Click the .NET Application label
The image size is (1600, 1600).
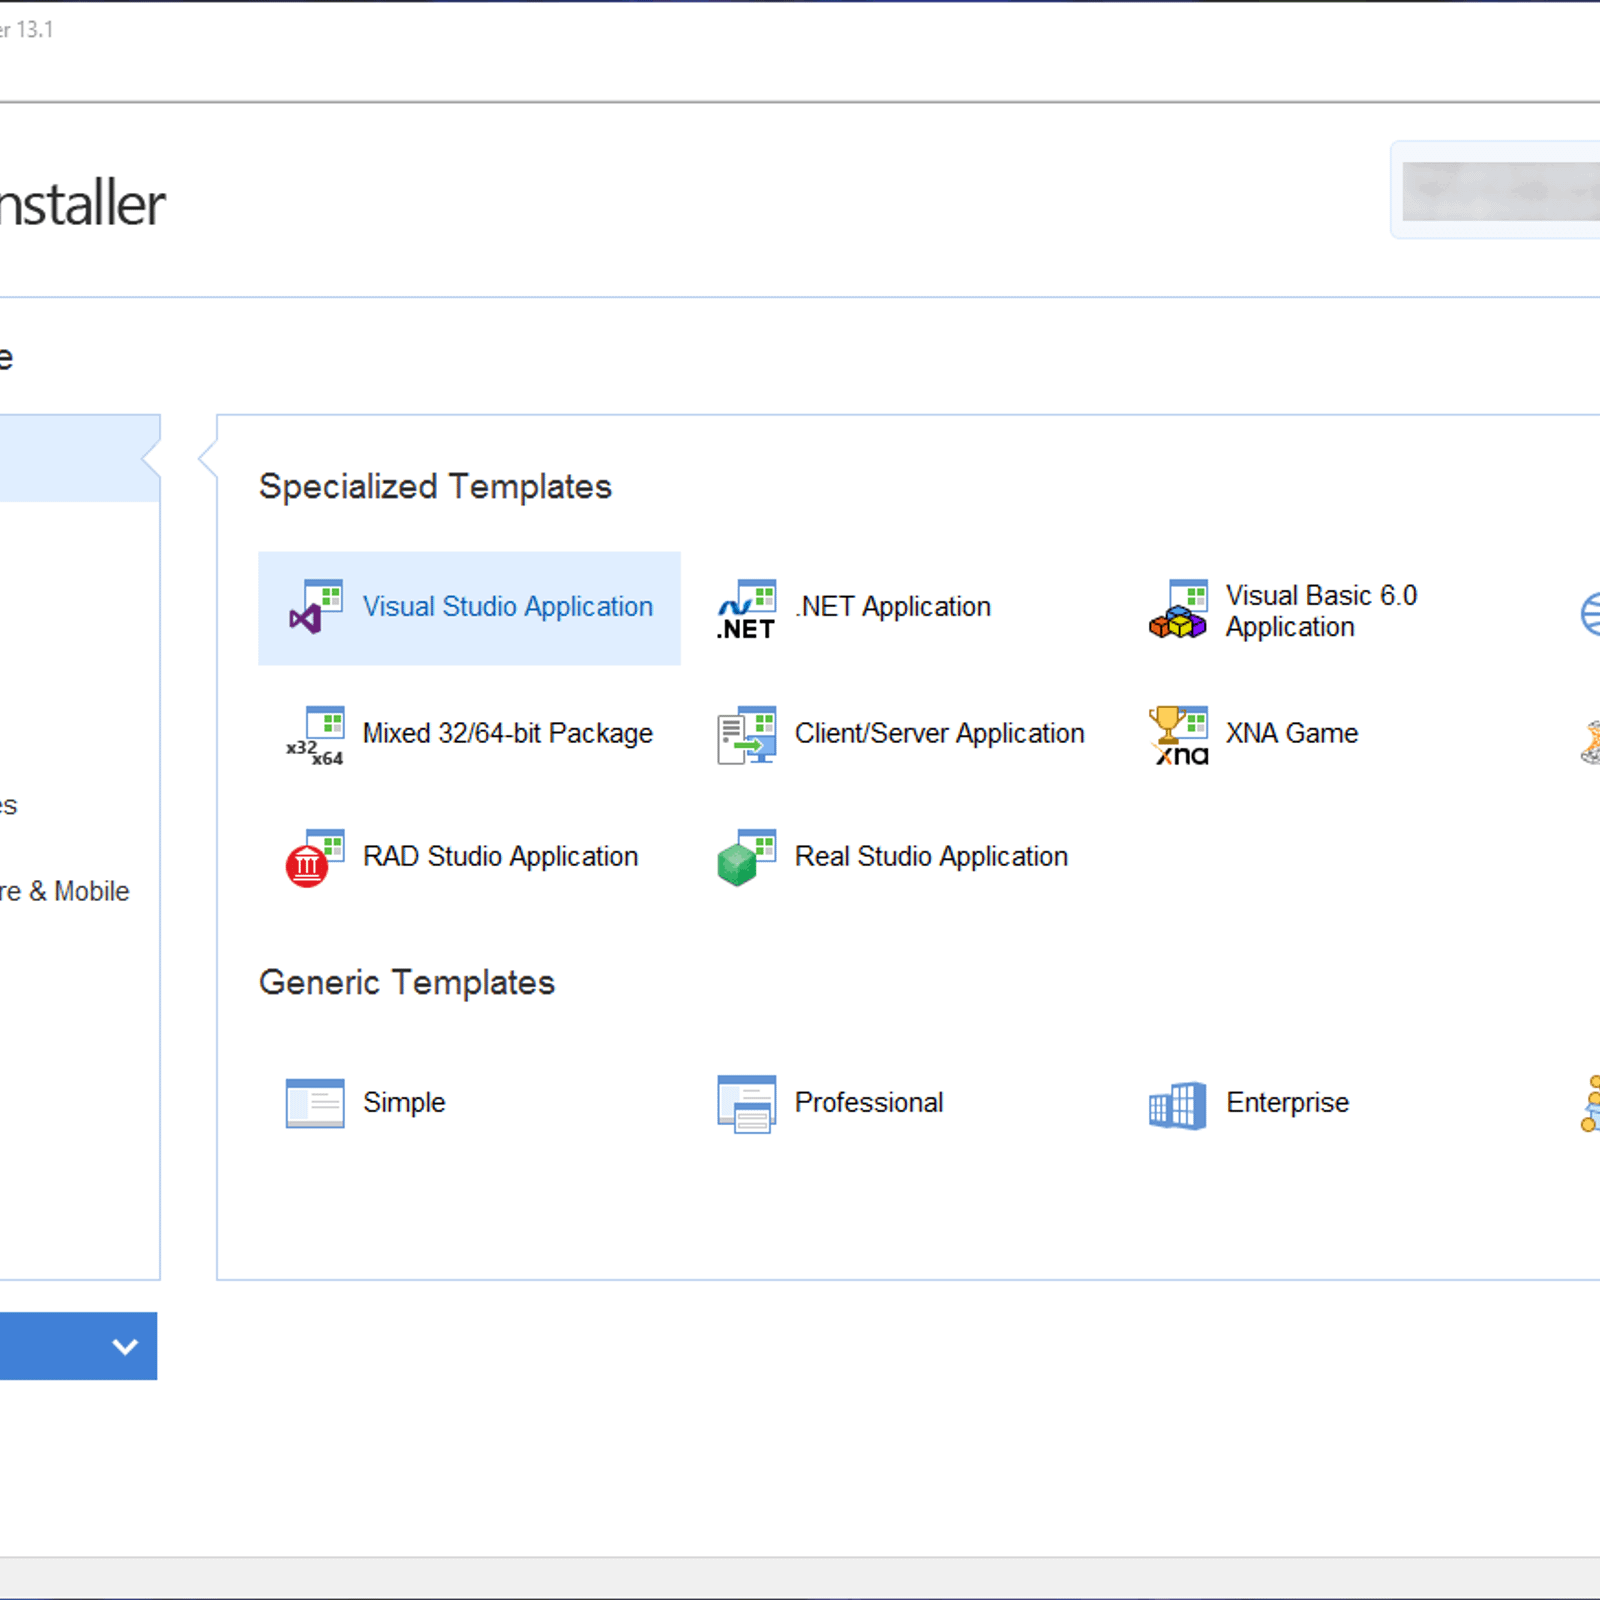point(893,607)
